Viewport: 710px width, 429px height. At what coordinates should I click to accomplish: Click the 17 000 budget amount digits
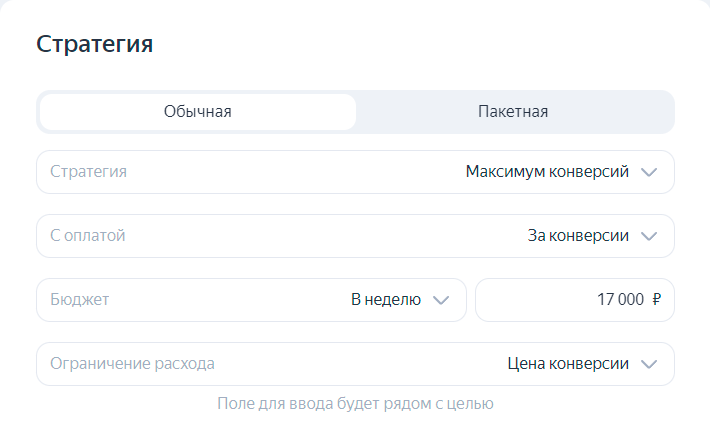click(621, 300)
